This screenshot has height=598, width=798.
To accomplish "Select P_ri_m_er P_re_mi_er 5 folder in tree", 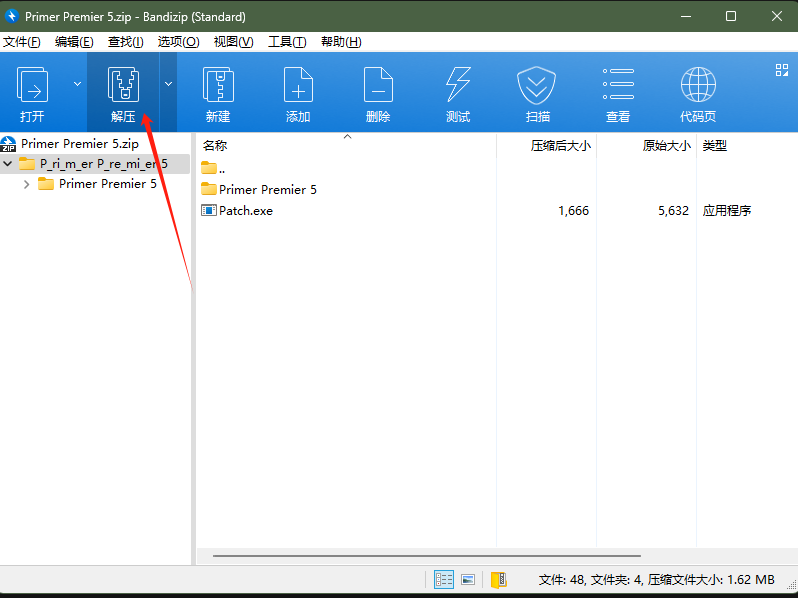I will [104, 164].
